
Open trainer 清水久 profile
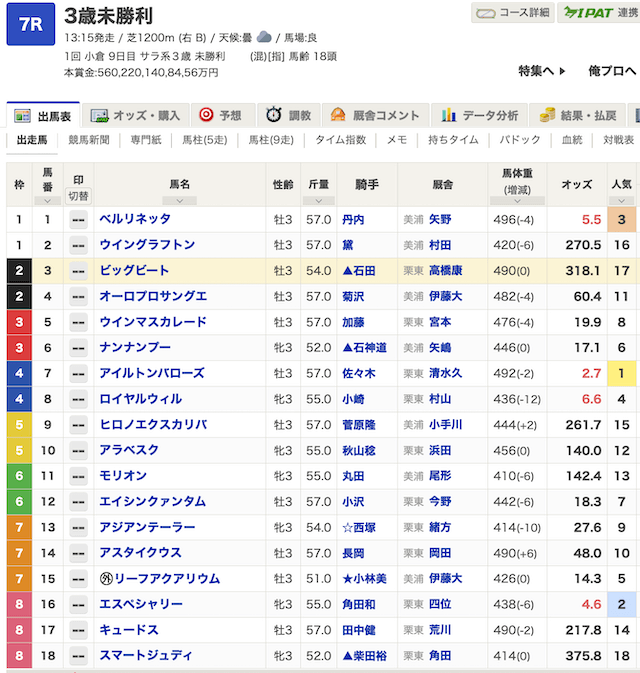pos(446,373)
